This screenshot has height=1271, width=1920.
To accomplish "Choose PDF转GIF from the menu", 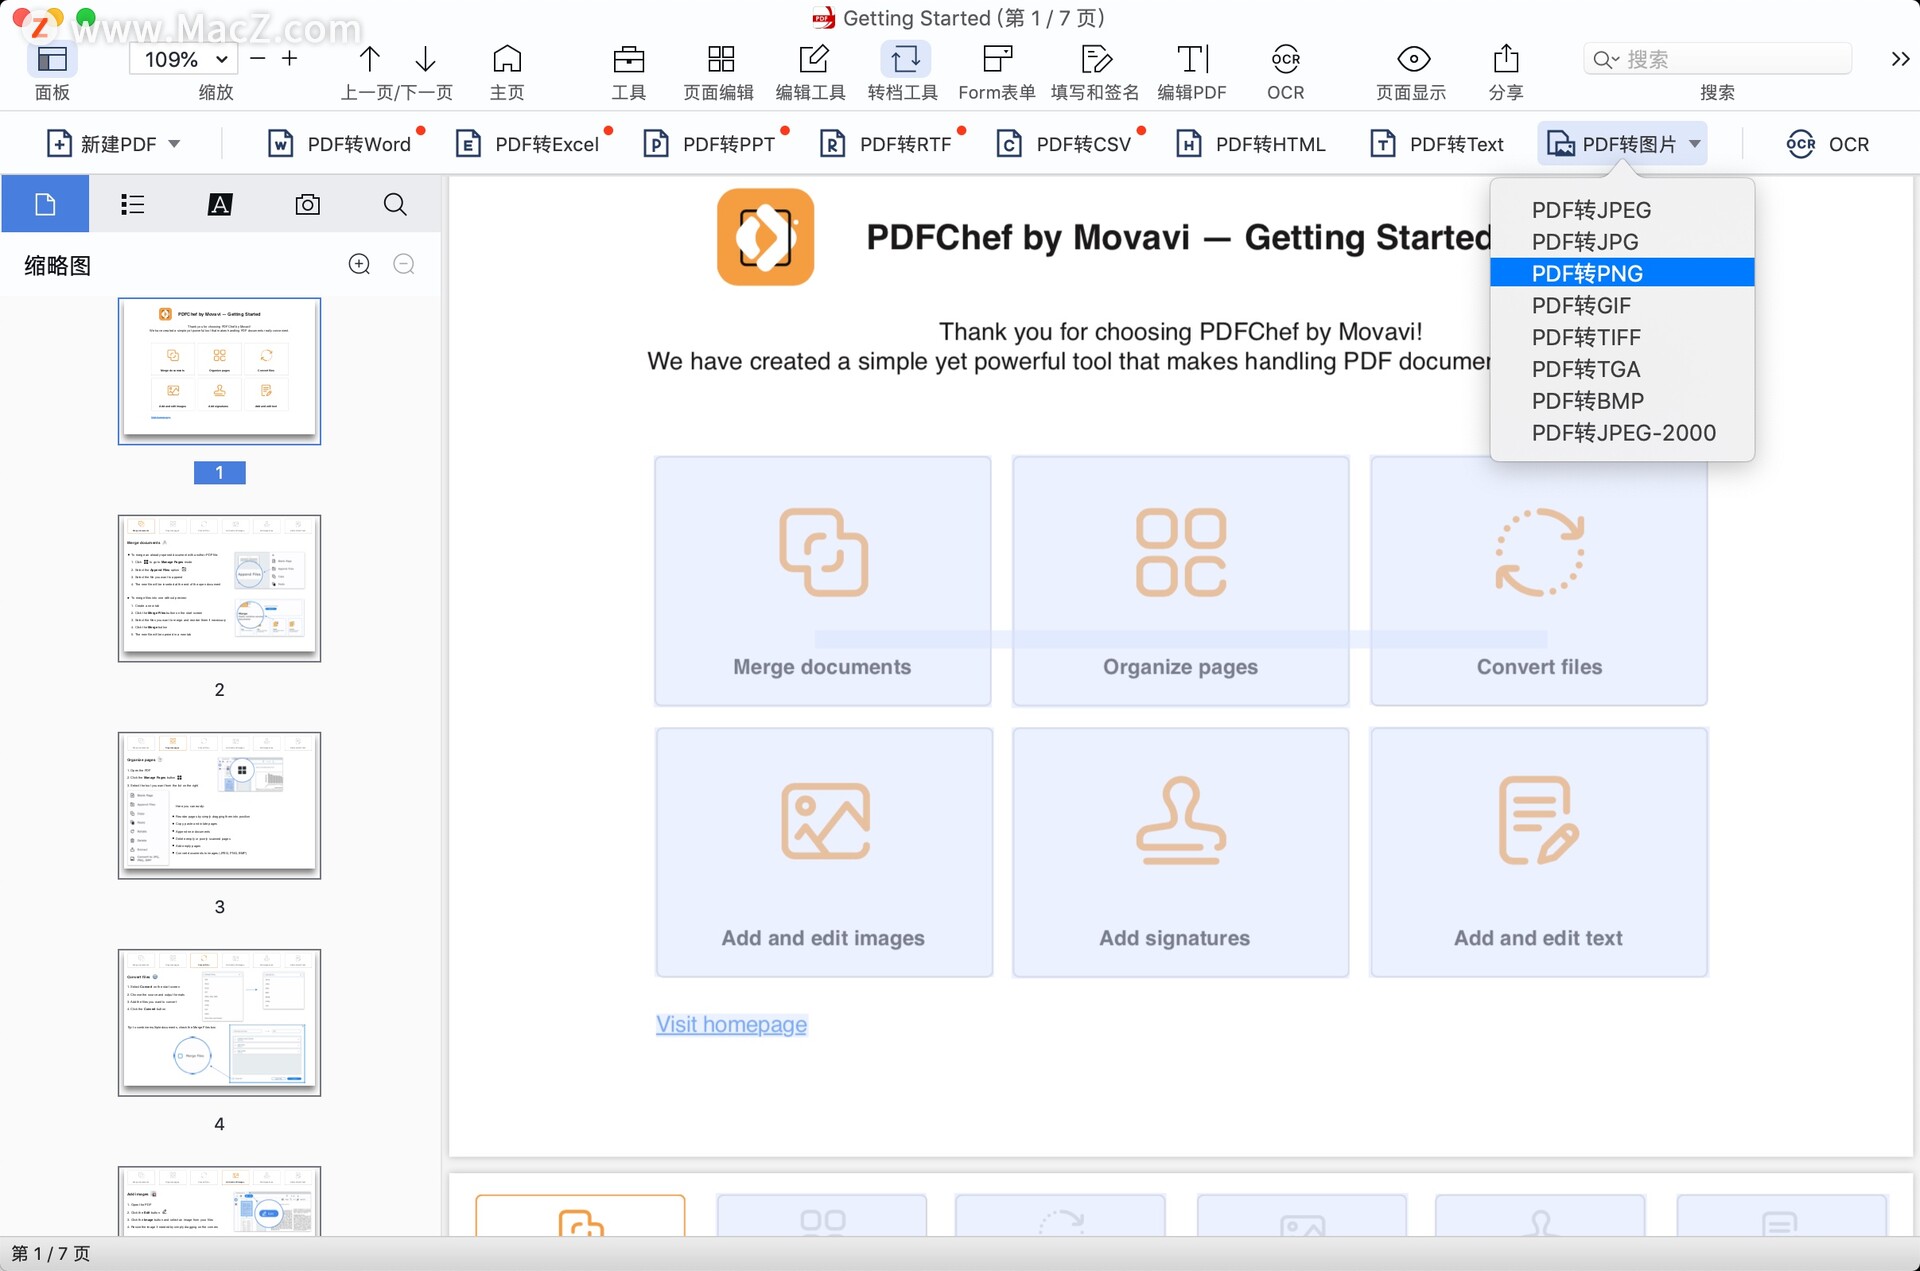I will 1622,305.
